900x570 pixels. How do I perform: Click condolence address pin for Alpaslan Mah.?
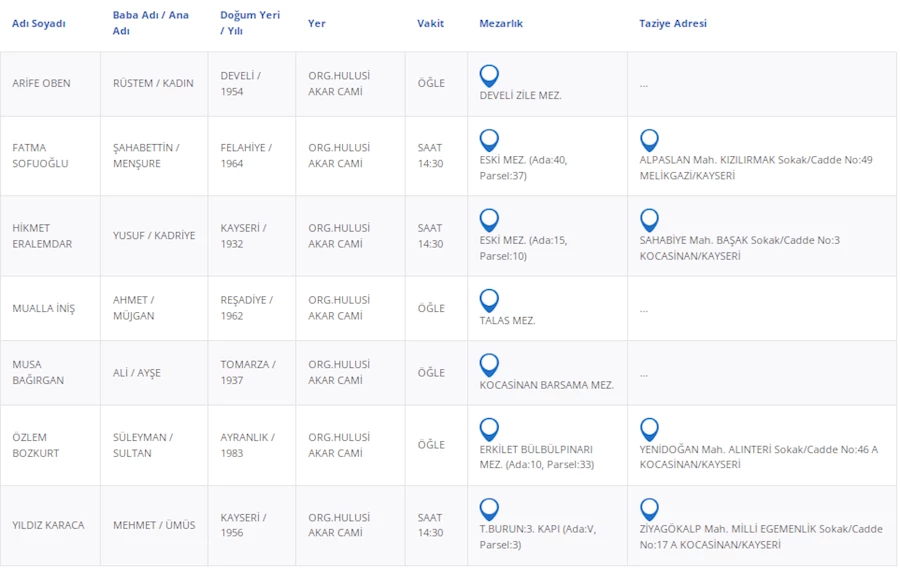649,140
